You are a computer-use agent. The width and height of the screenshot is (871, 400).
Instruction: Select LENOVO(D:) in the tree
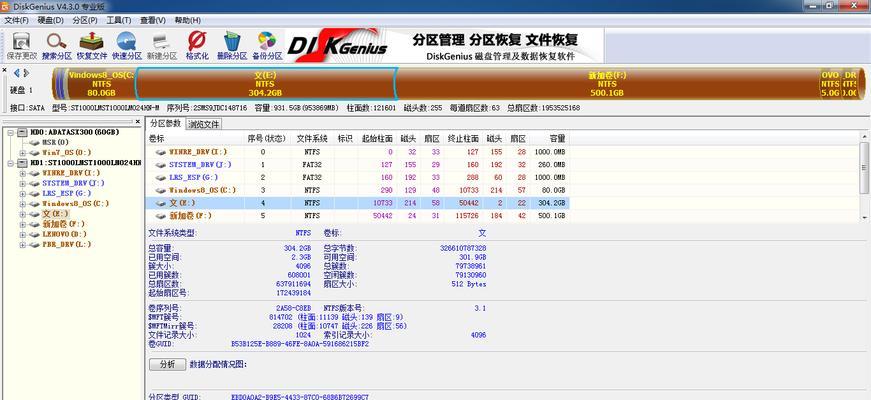(64, 234)
